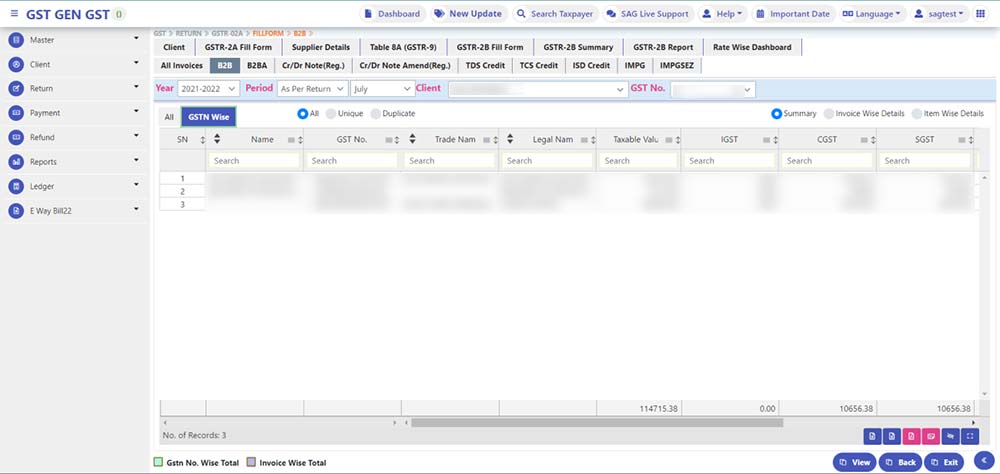
Task: Click the Name column search field
Action: (254, 160)
